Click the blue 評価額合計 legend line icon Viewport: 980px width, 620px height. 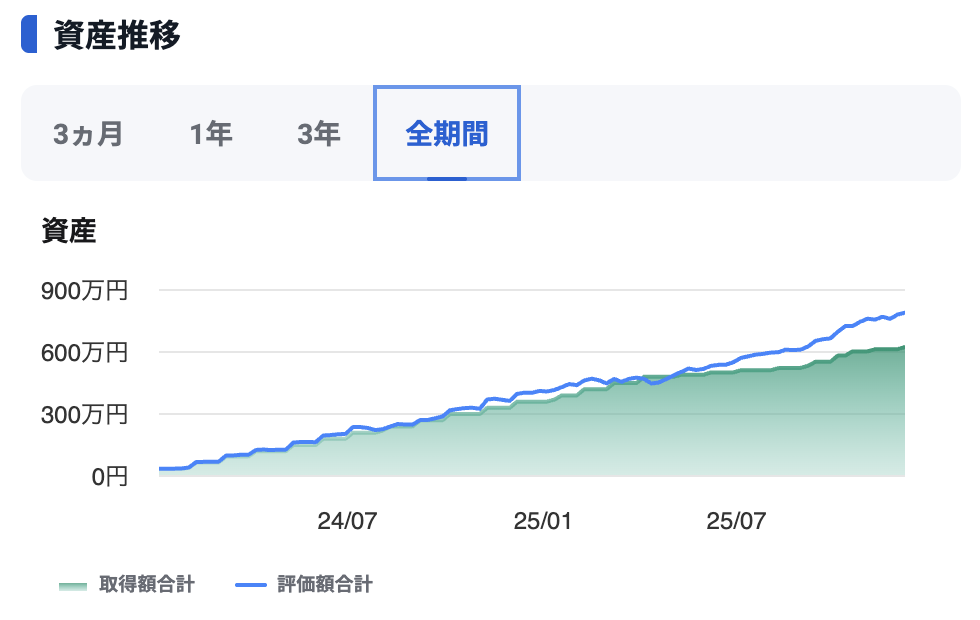(251, 585)
